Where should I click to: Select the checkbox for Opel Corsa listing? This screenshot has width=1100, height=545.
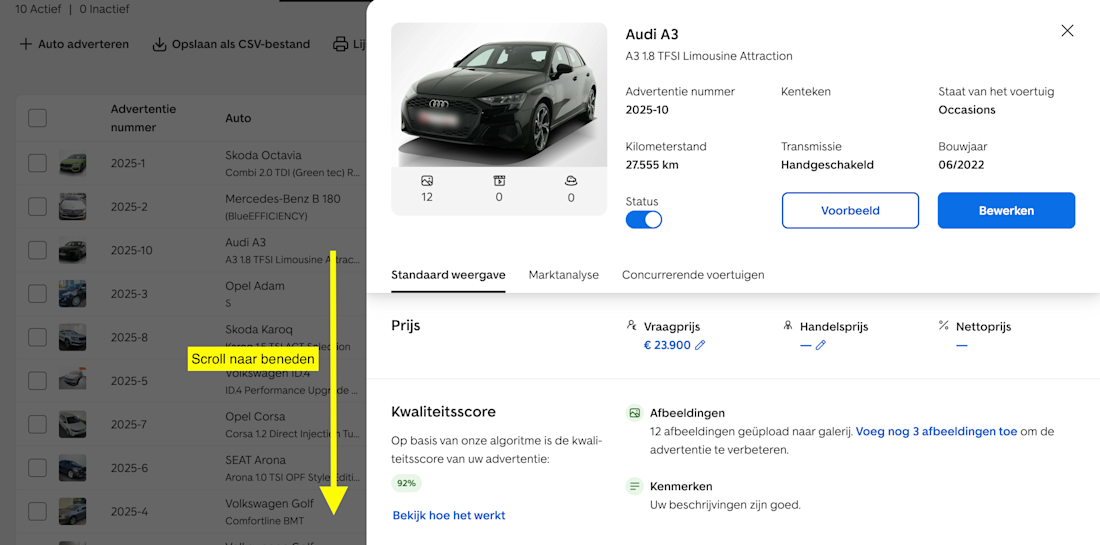(x=37, y=424)
